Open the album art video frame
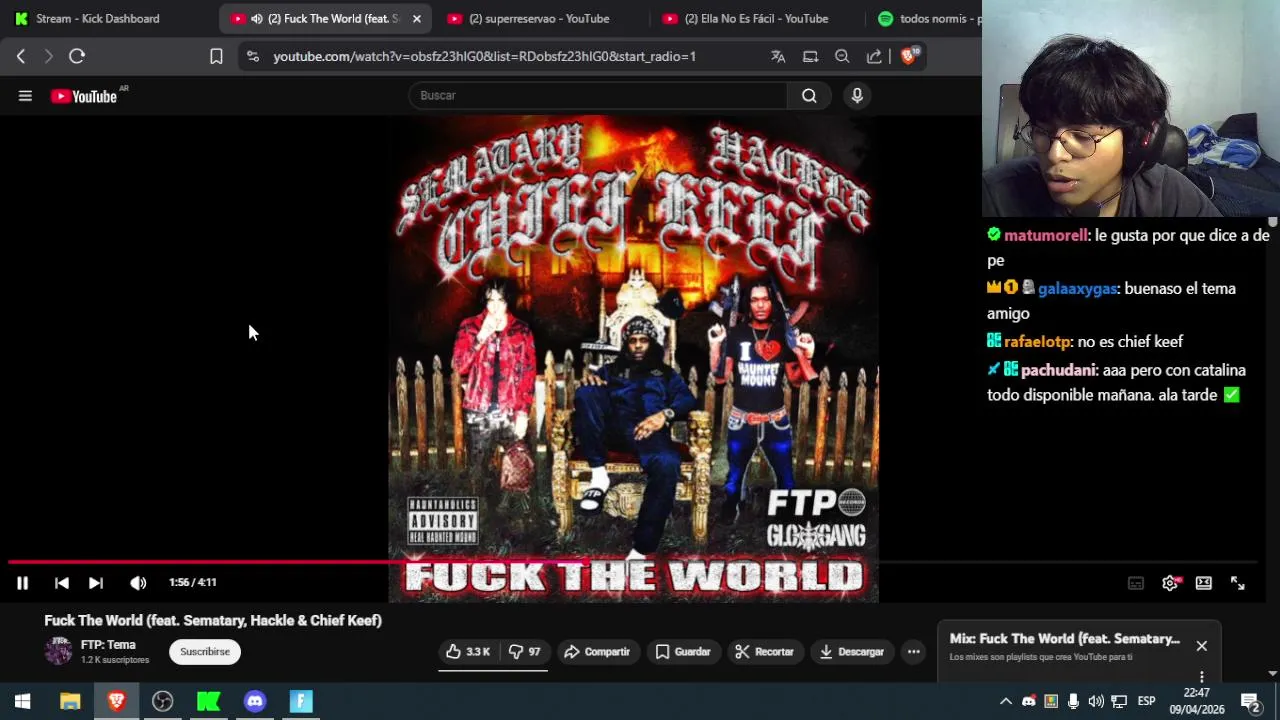 tap(633, 359)
